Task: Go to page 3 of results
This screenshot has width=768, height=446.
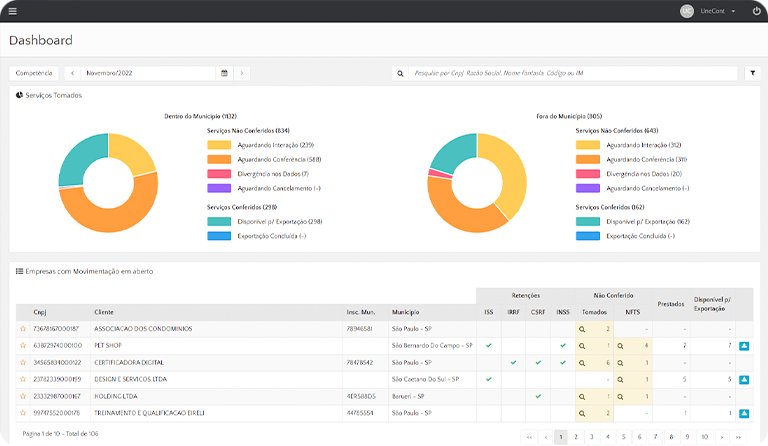Action: tap(593, 437)
